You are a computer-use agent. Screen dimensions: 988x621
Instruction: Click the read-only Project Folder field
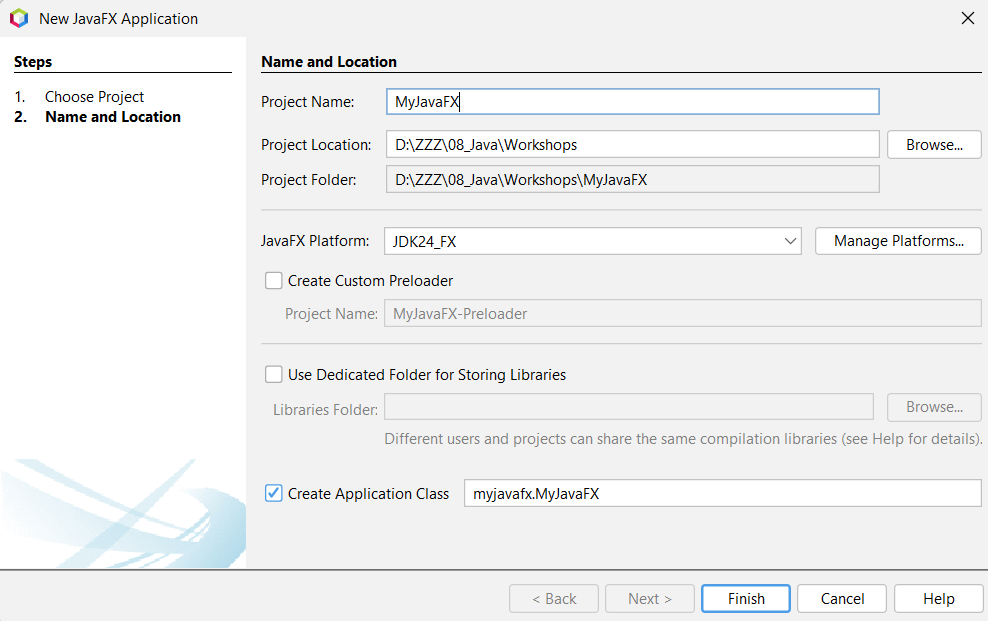[633, 179]
